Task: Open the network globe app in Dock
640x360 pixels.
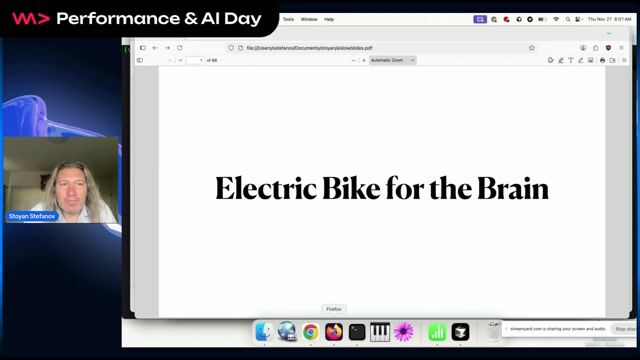Action: 287,332
